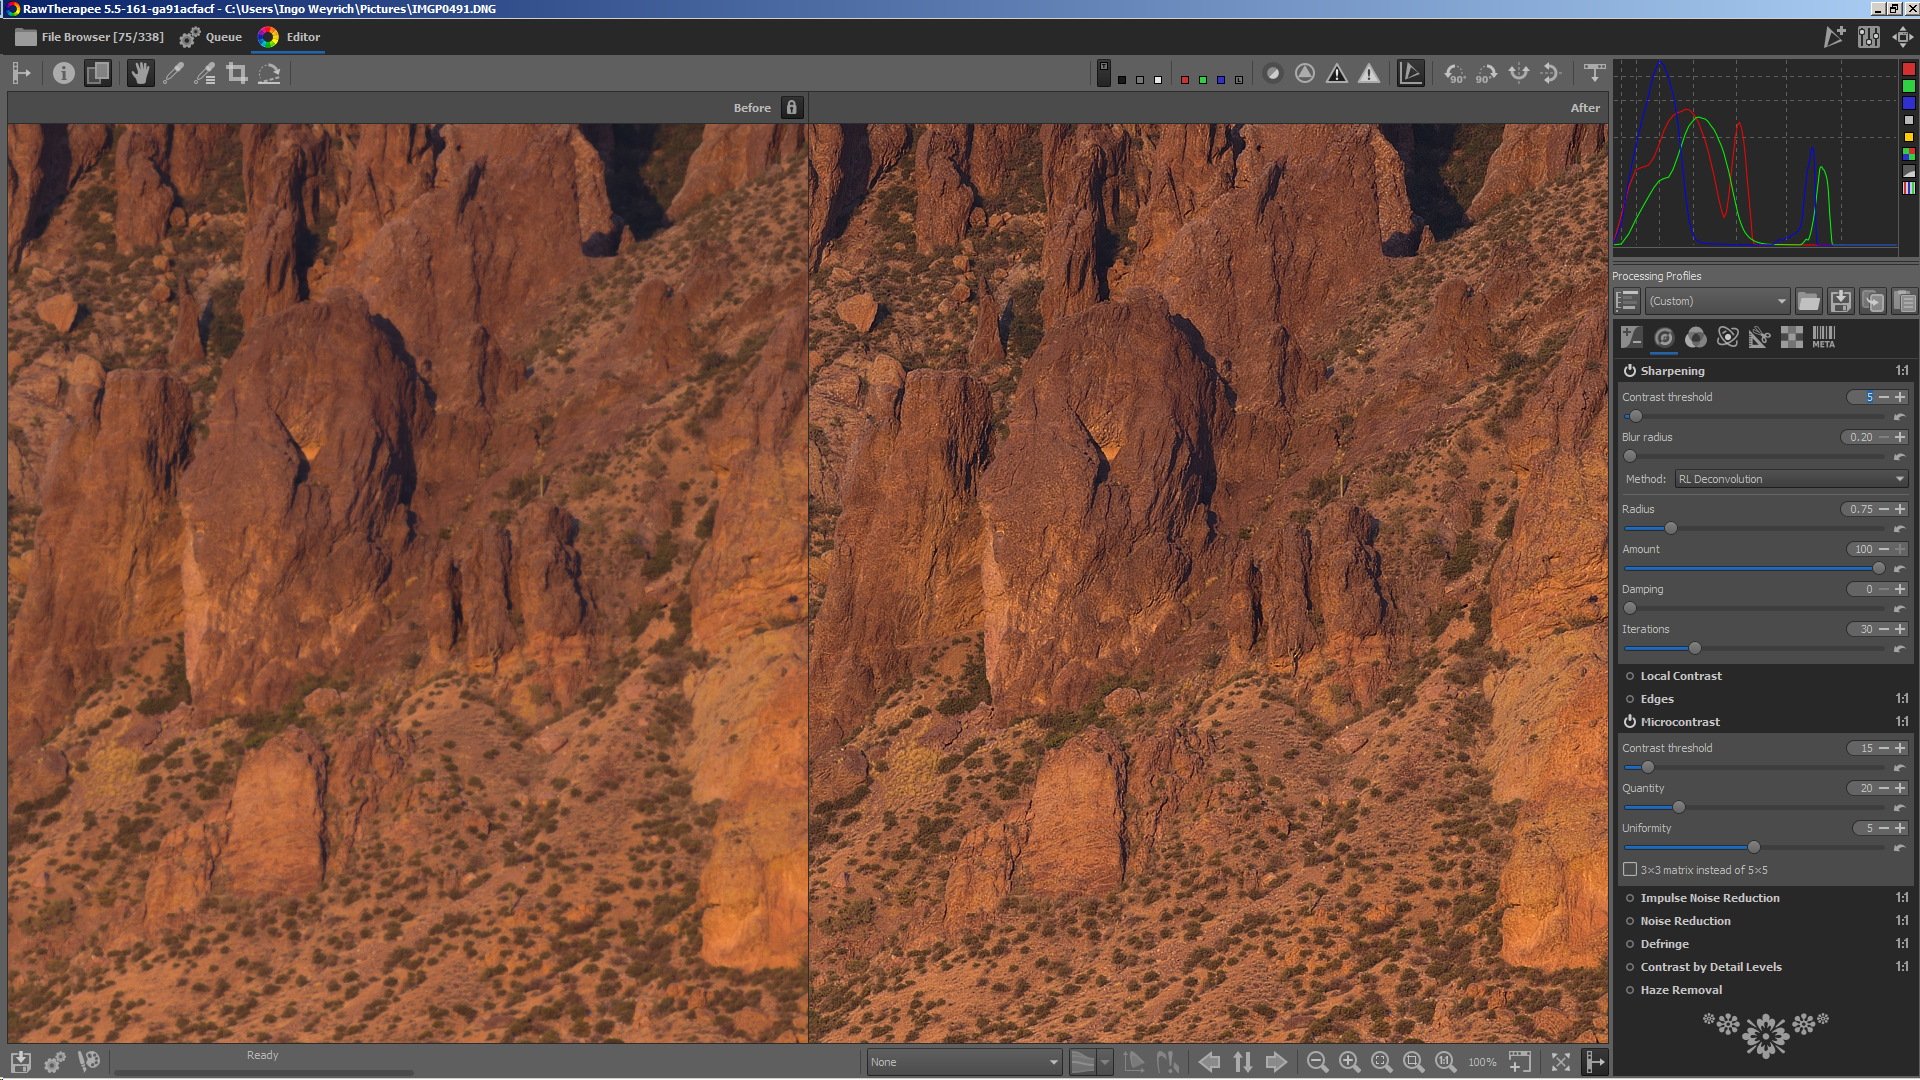Screen dimensions: 1920x1080
Task: Switch to the File Browser tab
Action: coord(90,37)
